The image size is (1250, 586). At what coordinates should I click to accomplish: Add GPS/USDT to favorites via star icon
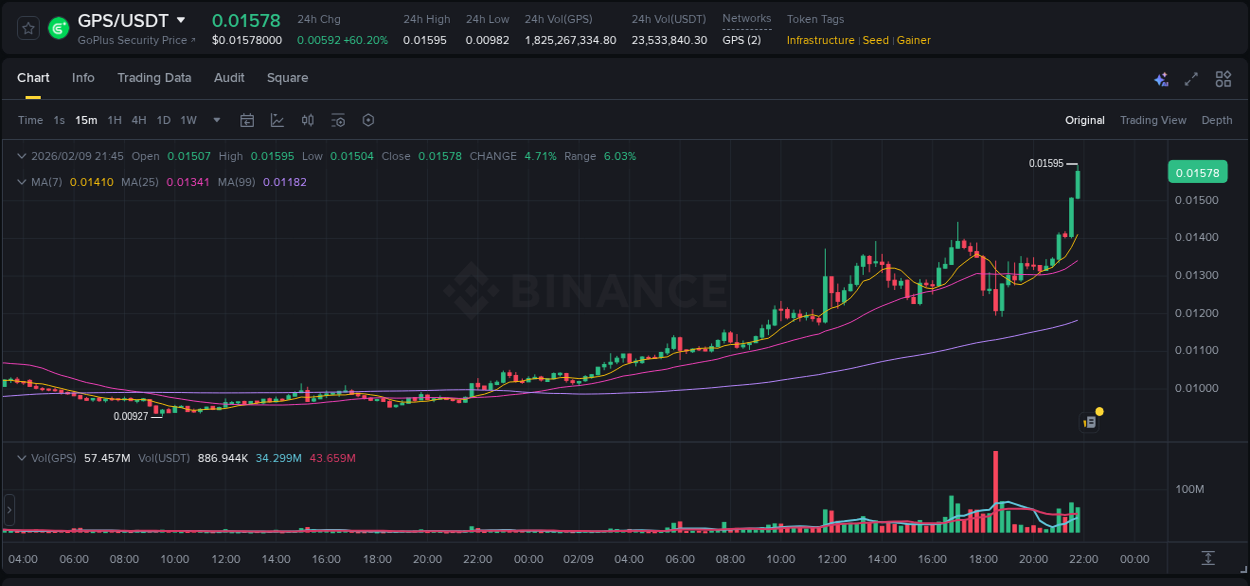tap(27, 27)
